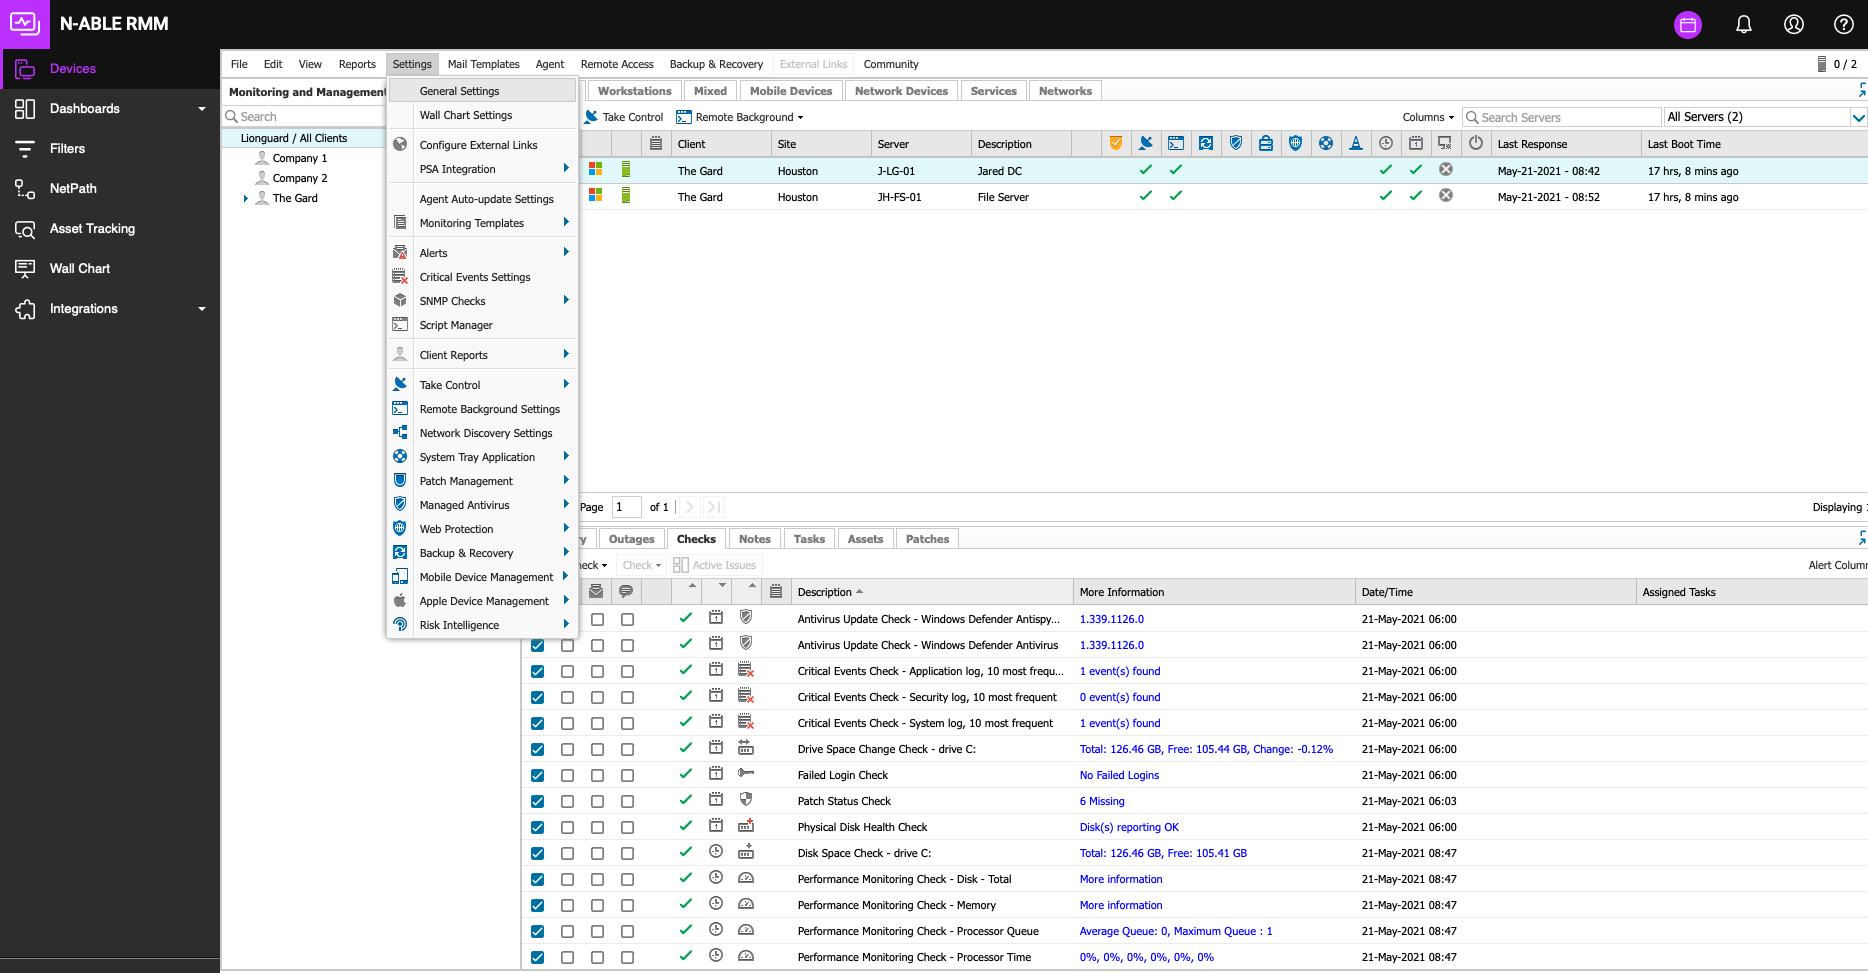The width and height of the screenshot is (1868, 973).
Task: Open NetPath from the sidebar
Action: (73, 188)
